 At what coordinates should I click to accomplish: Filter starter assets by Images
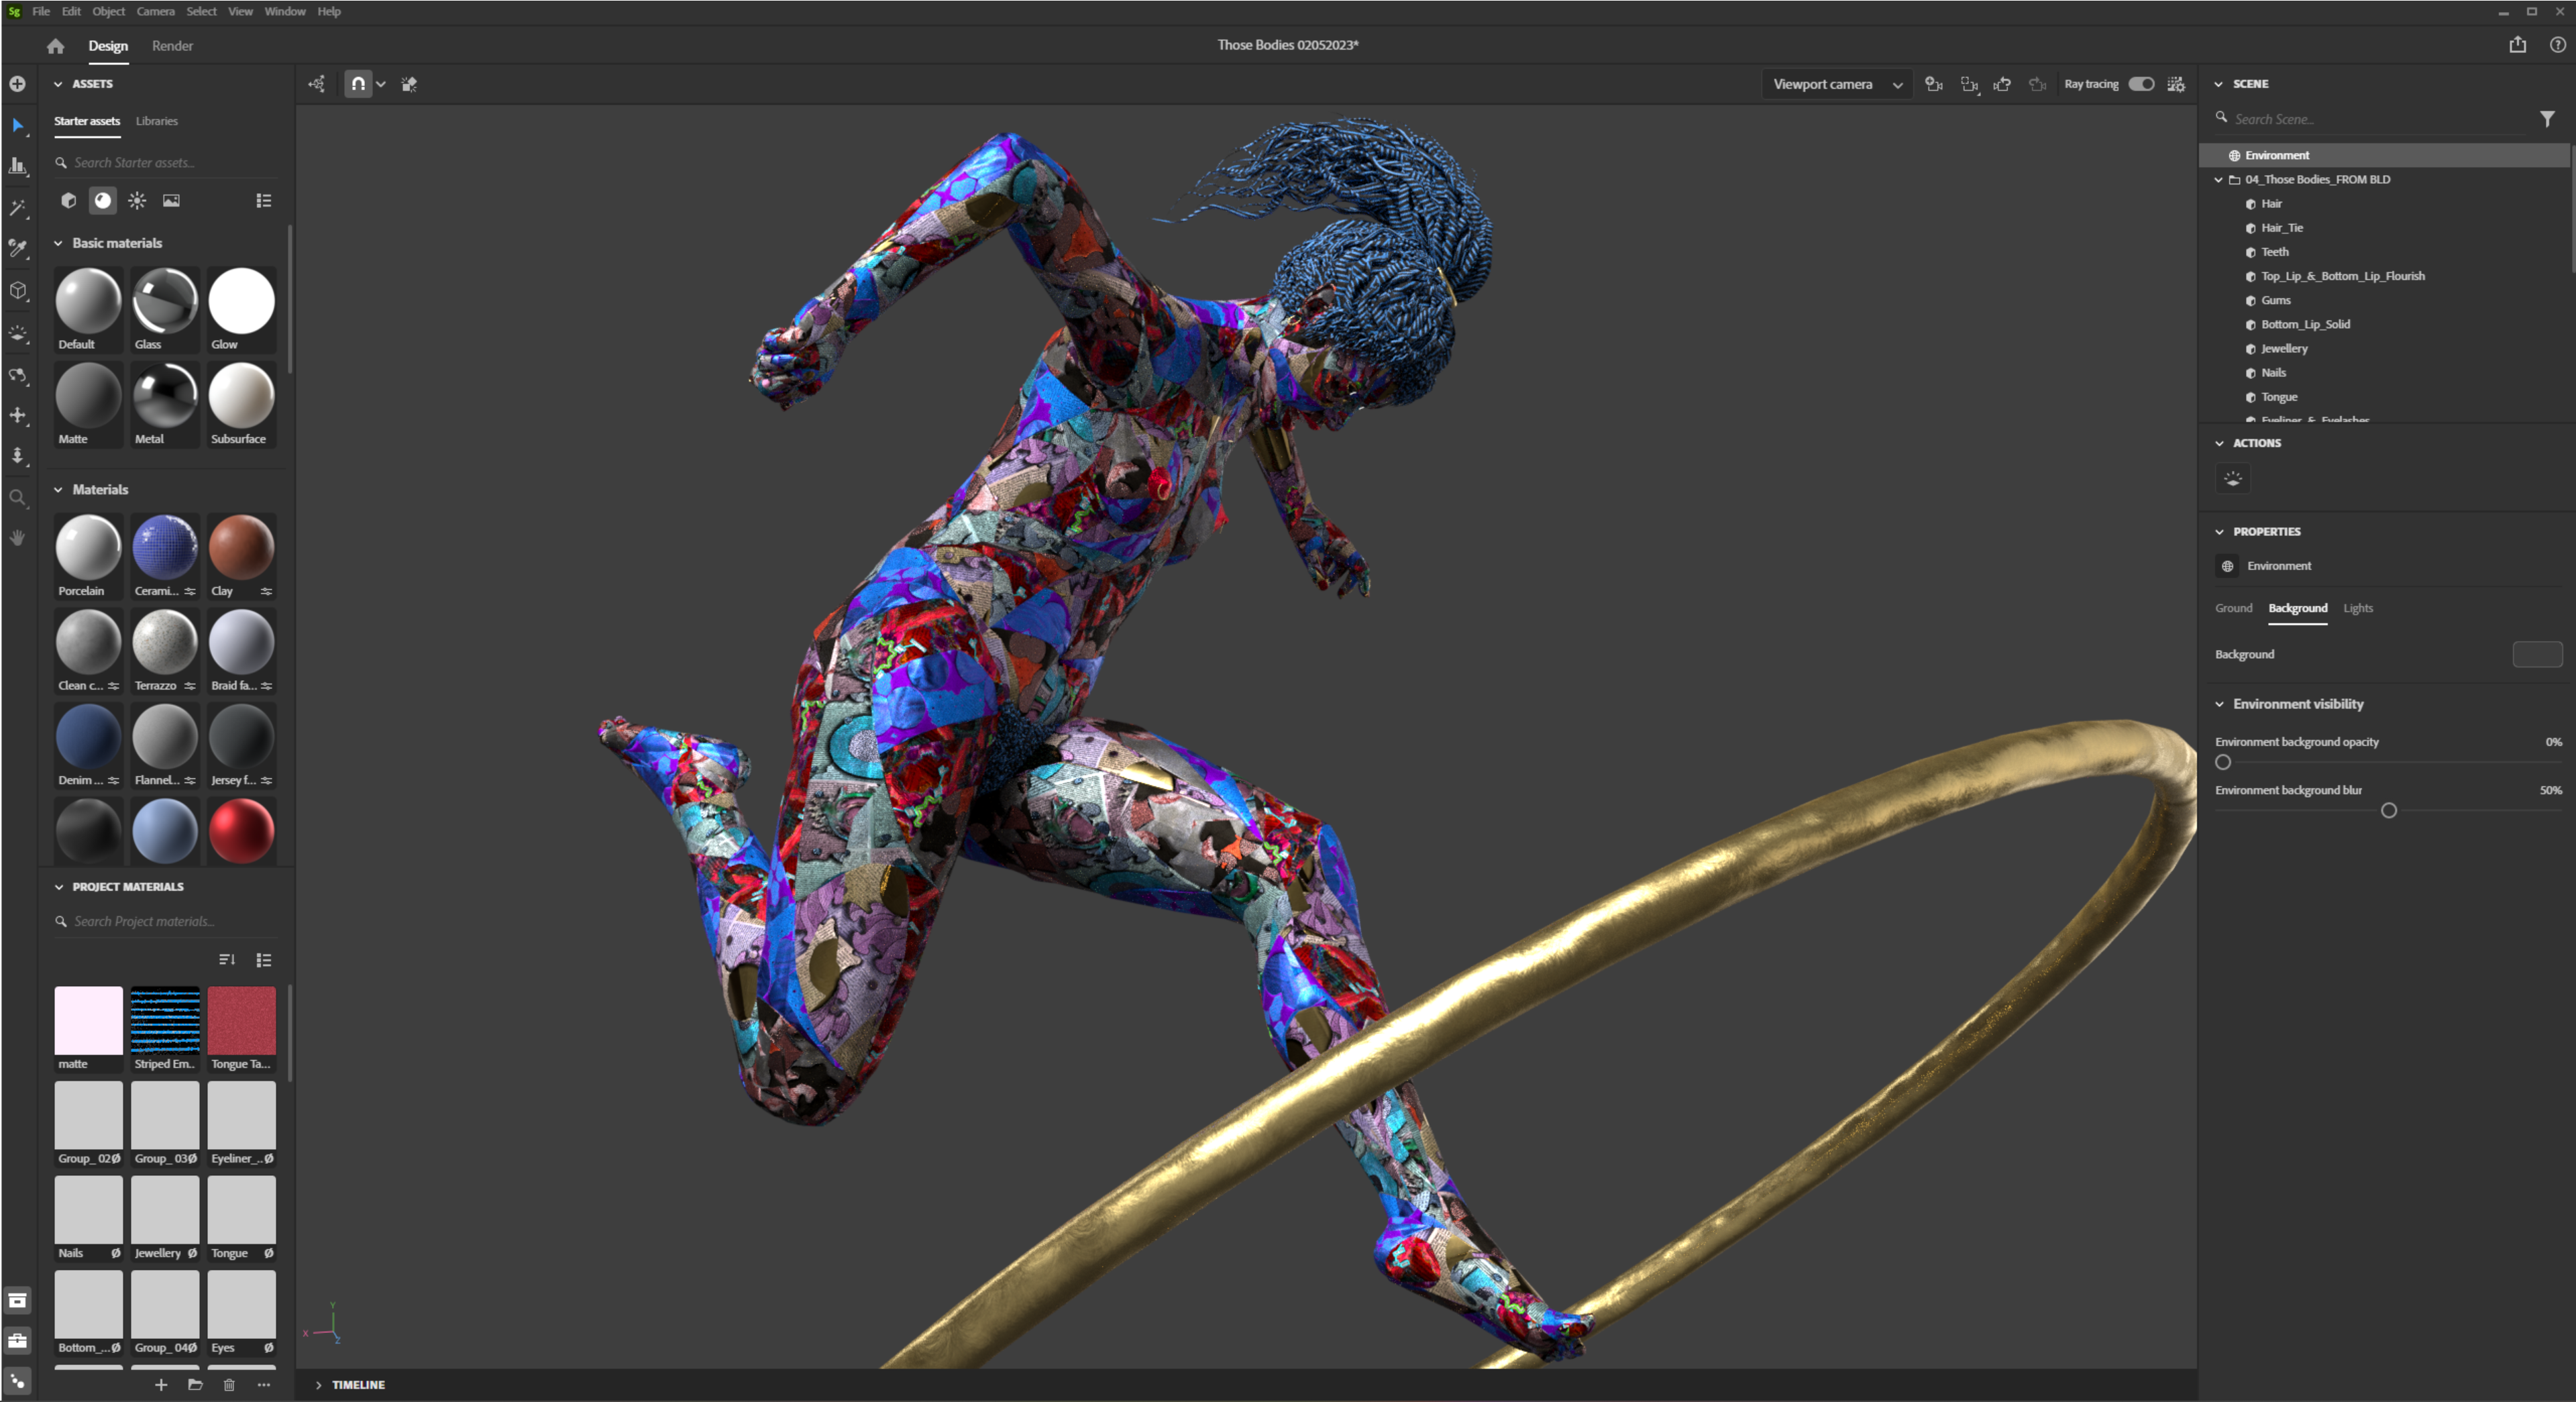172,201
